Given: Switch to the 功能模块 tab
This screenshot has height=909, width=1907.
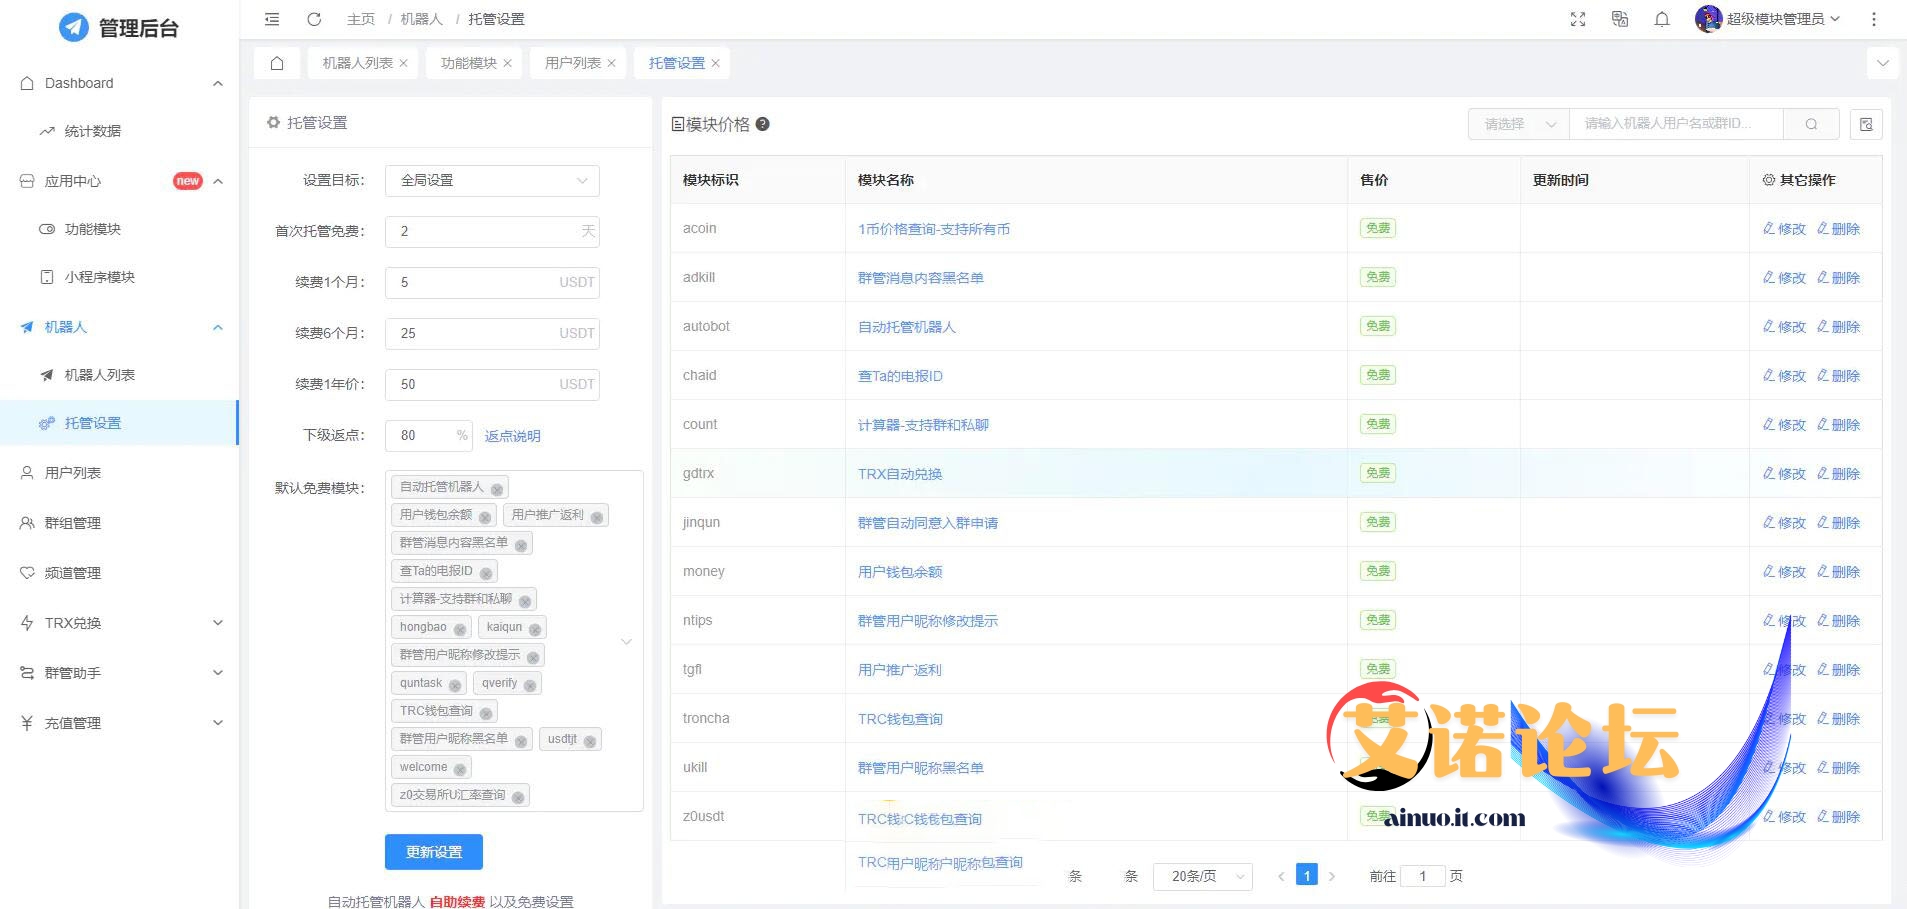Looking at the screenshot, I should click(x=469, y=63).
